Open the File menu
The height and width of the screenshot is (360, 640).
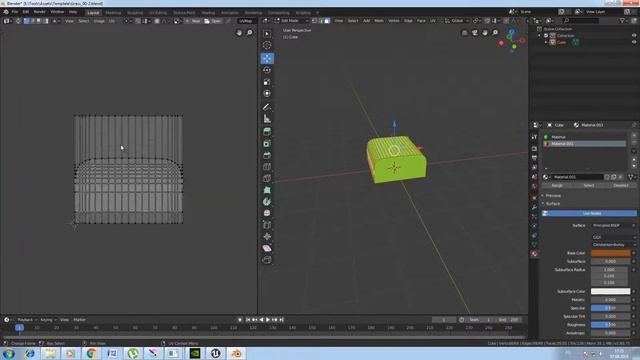point(15,12)
